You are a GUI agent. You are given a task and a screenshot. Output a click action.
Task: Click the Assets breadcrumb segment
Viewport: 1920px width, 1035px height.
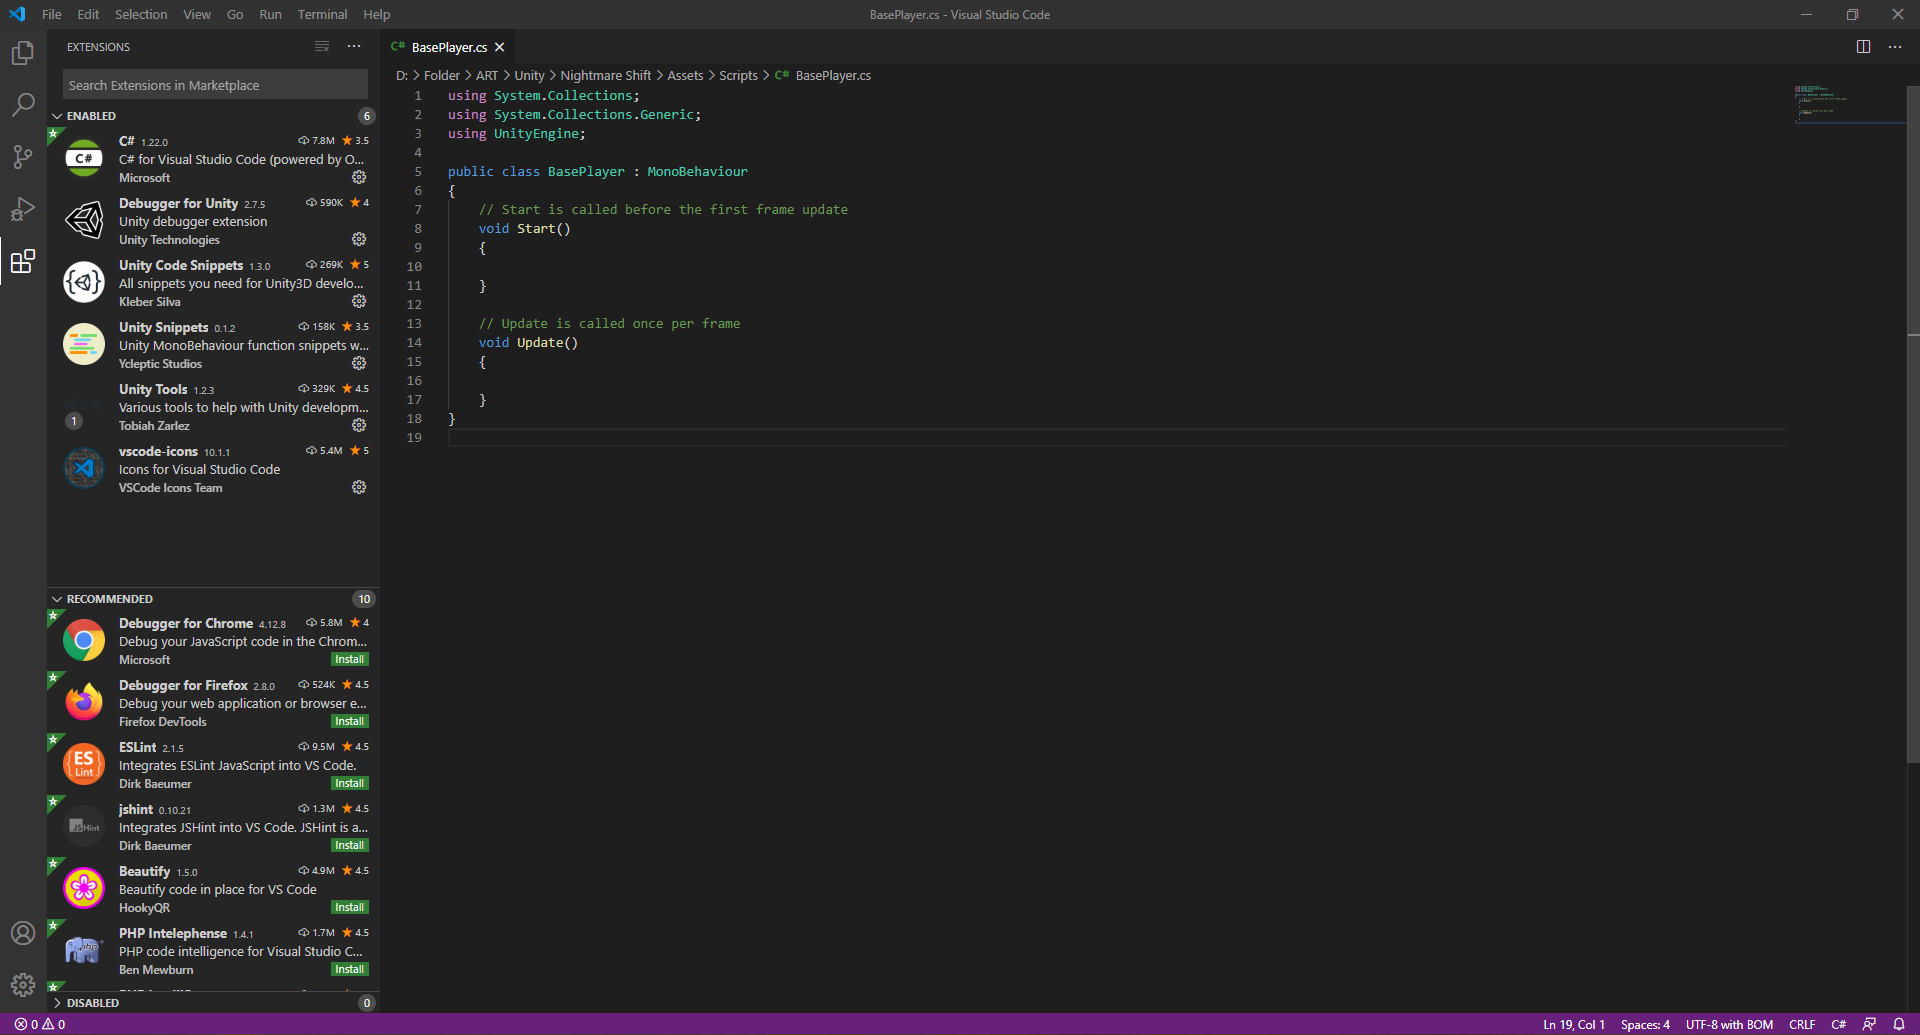[x=685, y=75]
